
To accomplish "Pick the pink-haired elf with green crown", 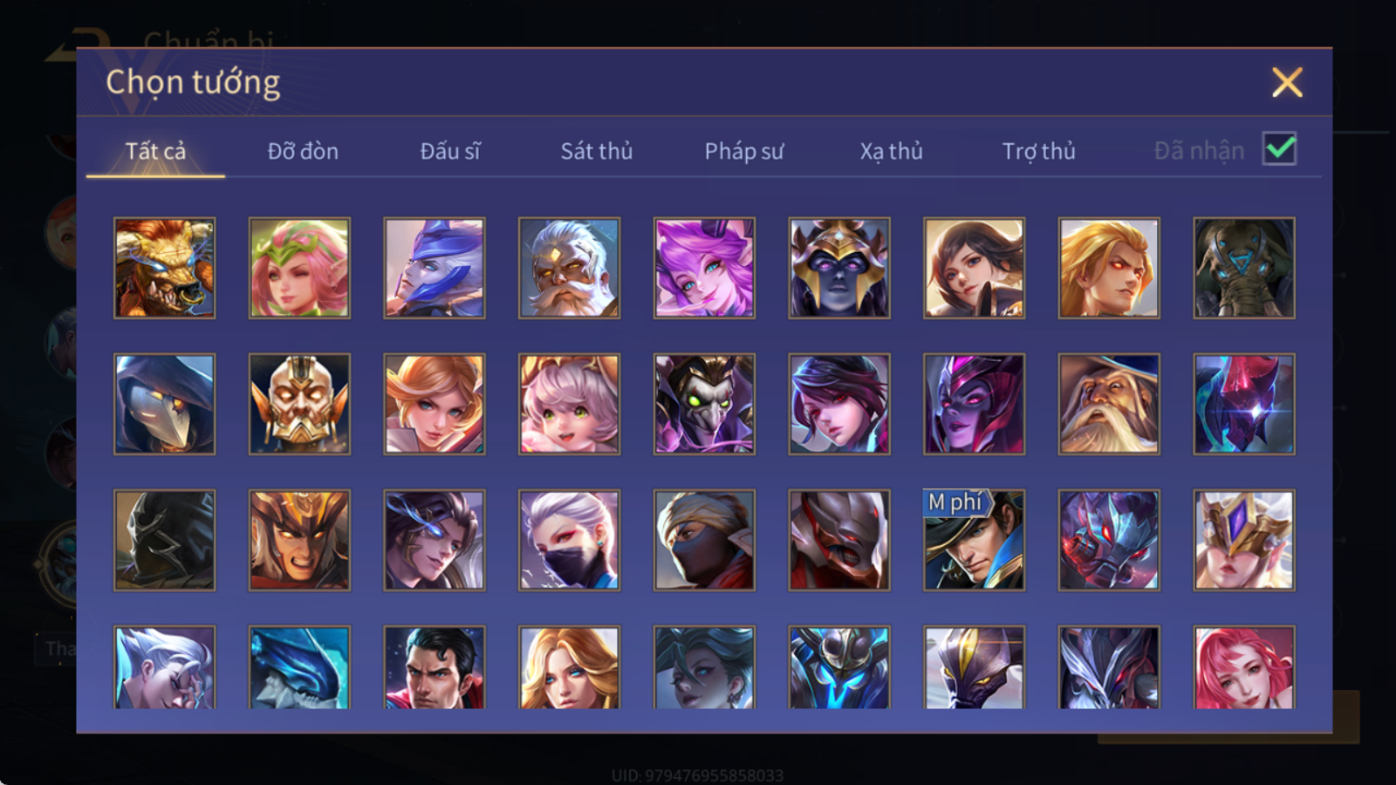I will coord(299,268).
